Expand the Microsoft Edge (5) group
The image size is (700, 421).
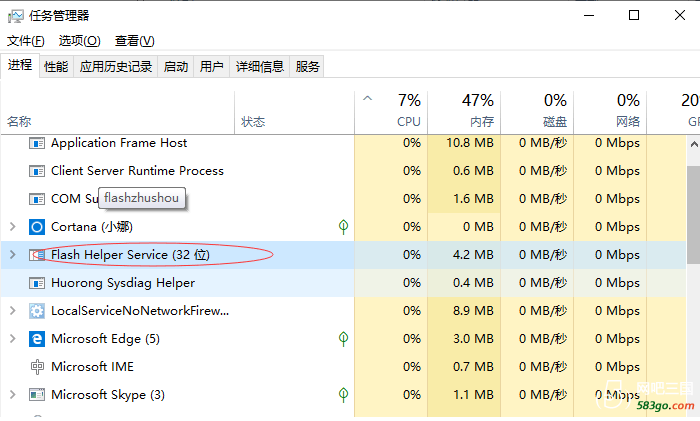[x=13, y=339]
